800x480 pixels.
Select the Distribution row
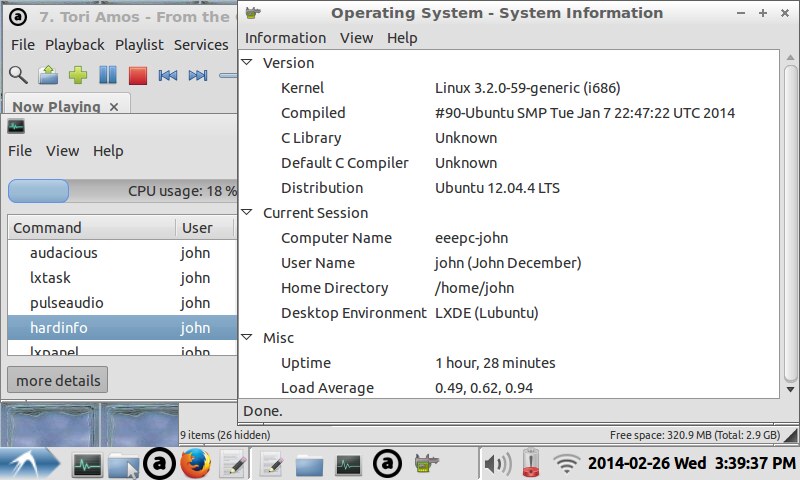click(x=509, y=188)
